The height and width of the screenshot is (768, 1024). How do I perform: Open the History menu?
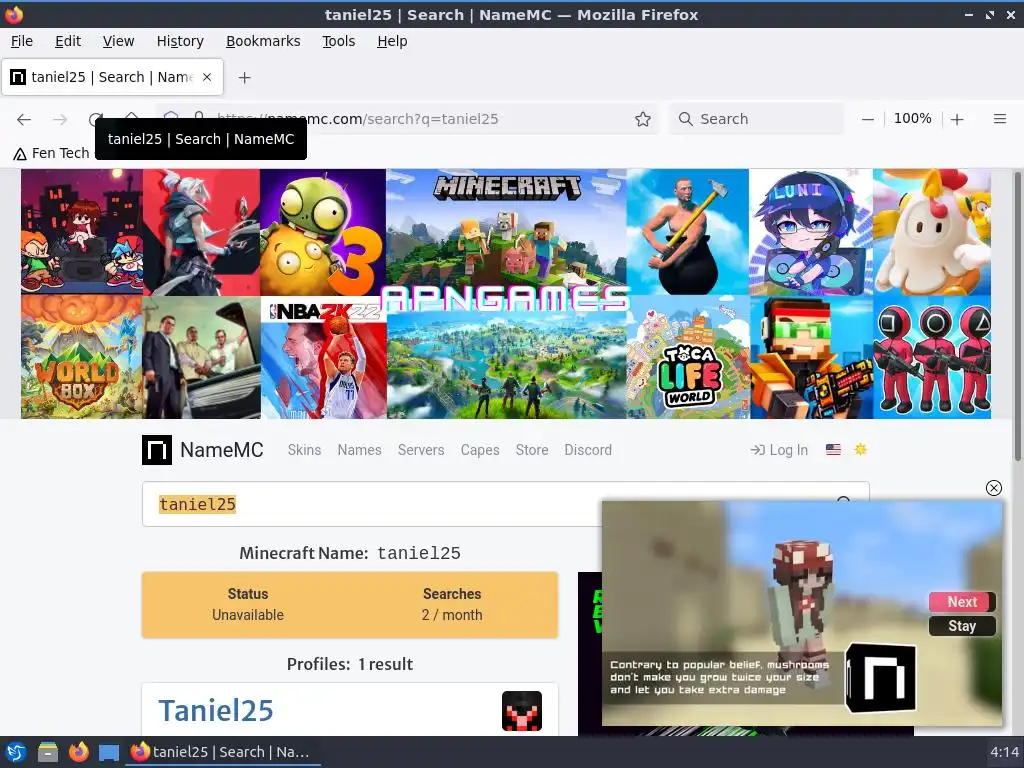(180, 41)
